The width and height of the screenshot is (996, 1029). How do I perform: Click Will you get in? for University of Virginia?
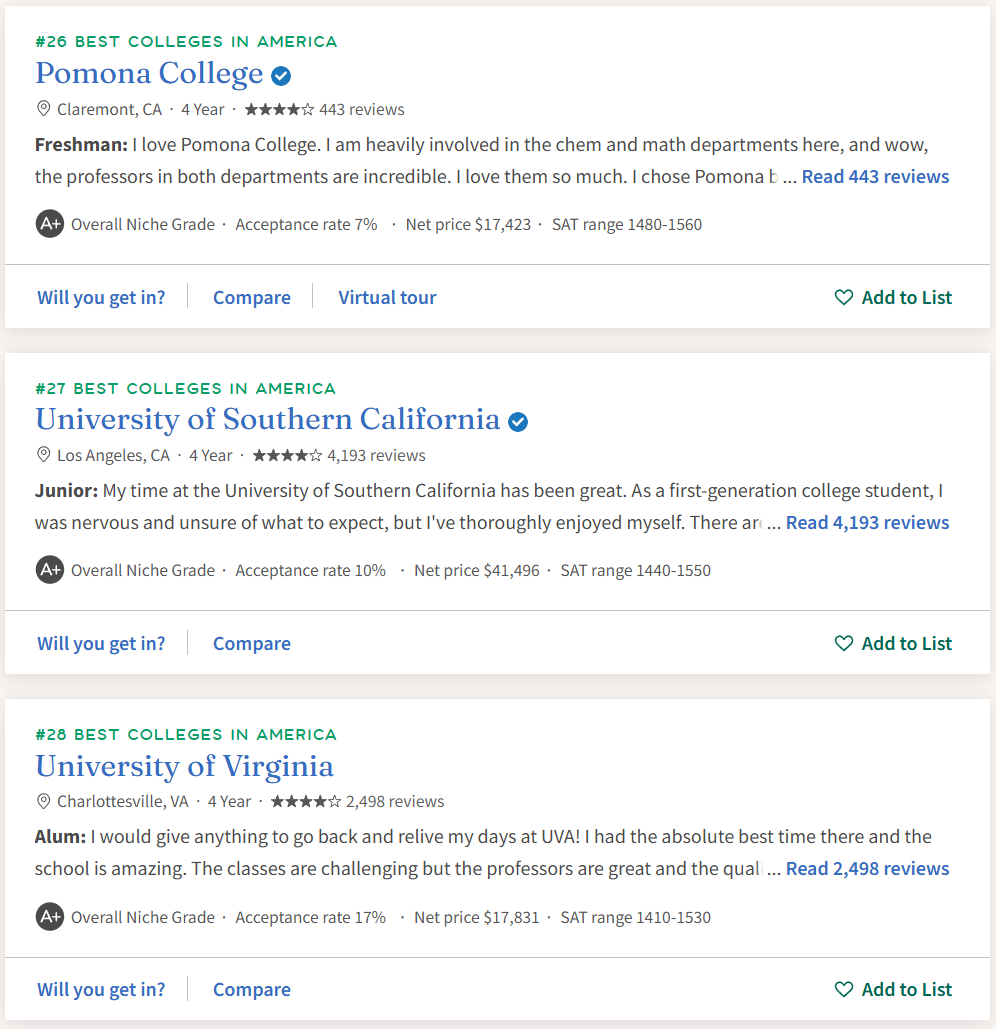(x=101, y=989)
